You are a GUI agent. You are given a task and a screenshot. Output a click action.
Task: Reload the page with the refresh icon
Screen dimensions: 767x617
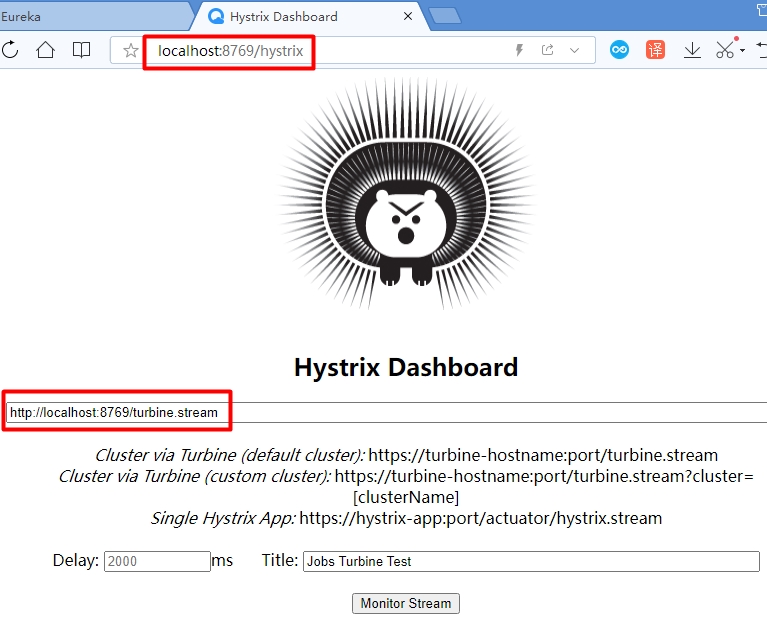point(10,50)
